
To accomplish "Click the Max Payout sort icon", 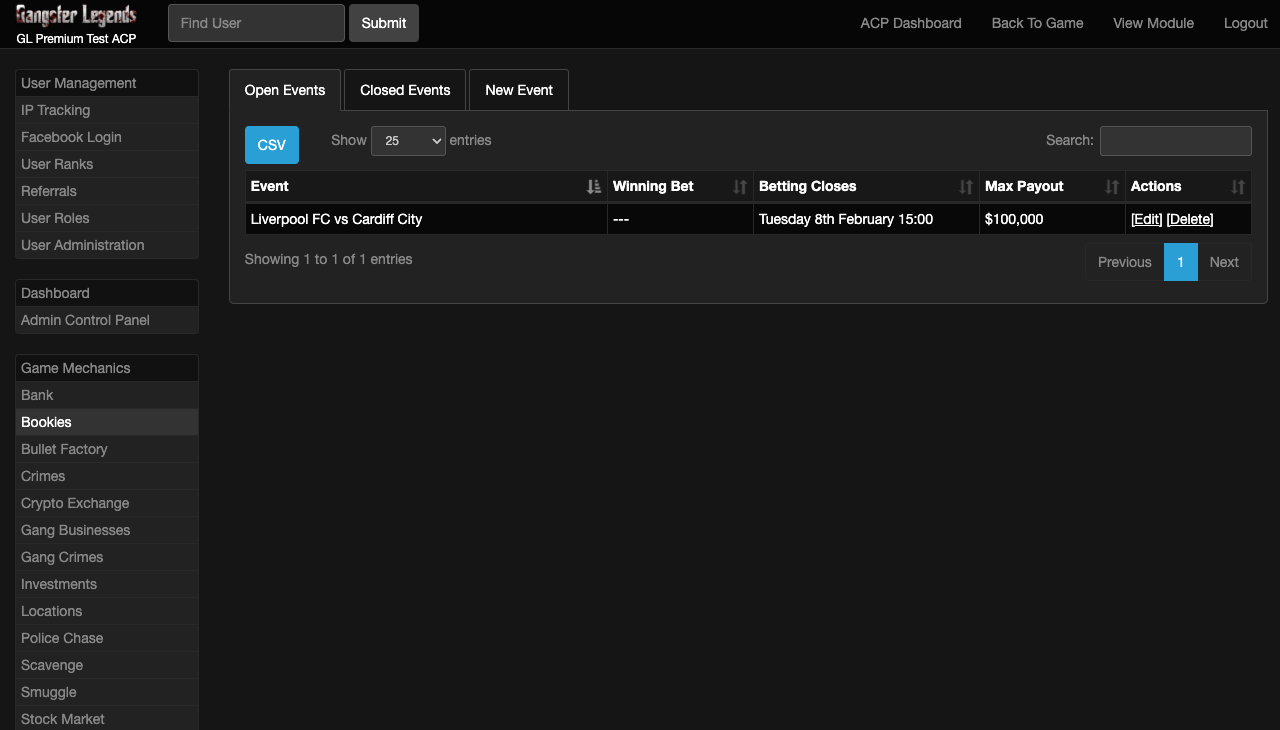I will tap(1111, 187).
